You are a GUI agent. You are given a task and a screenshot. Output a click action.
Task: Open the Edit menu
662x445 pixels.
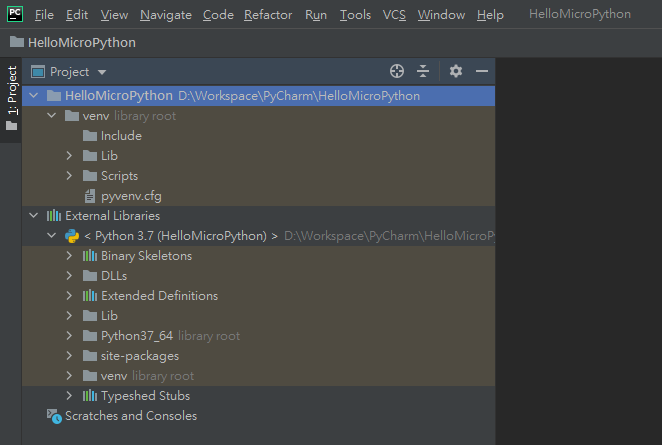pyautogui.click(x=77, y=15)
